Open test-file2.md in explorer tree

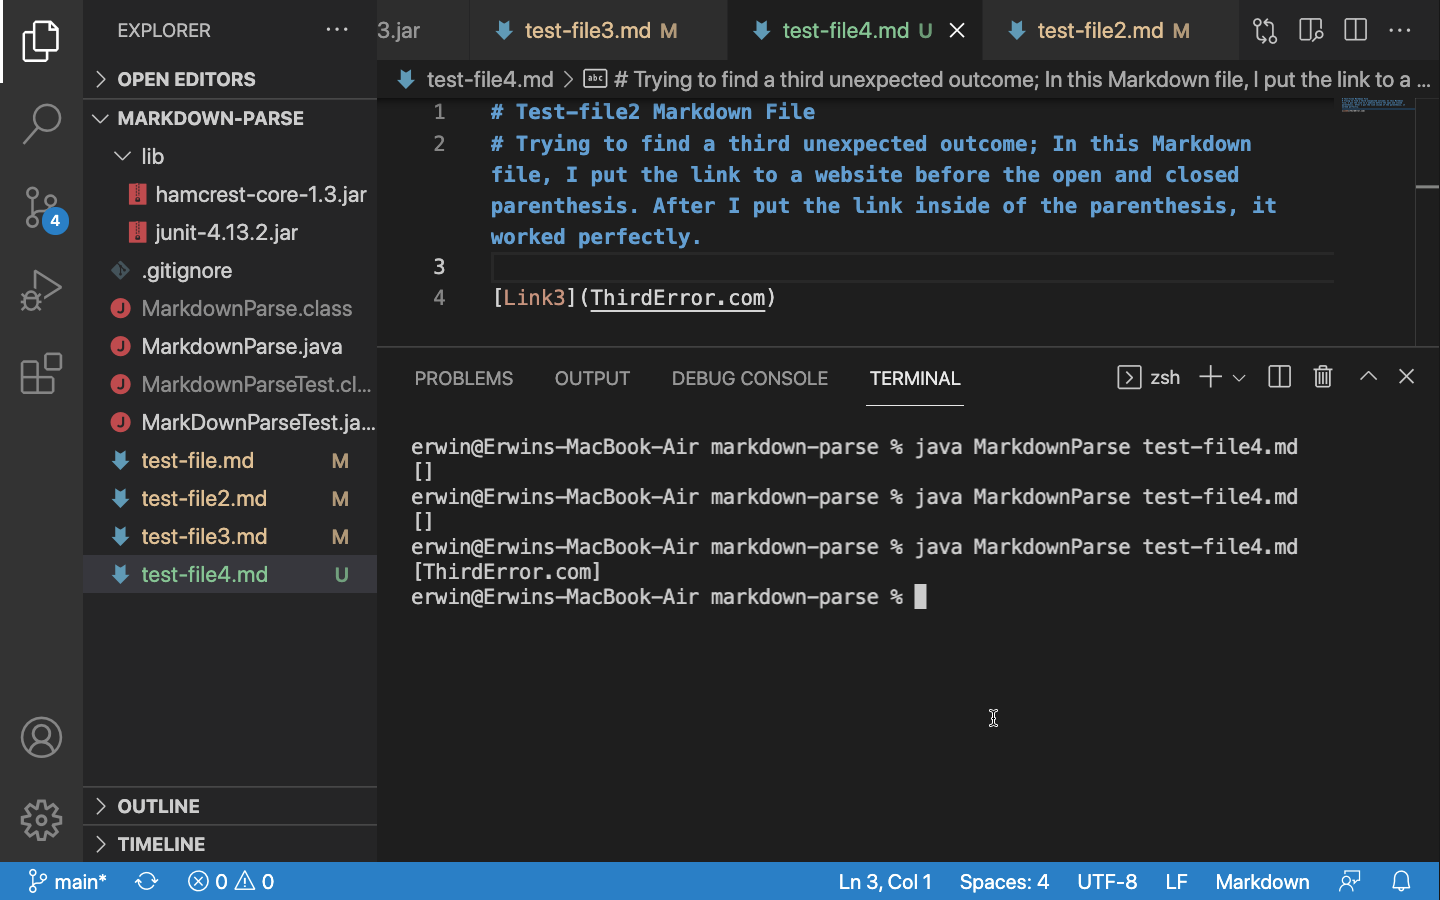(x=230, y=498)
